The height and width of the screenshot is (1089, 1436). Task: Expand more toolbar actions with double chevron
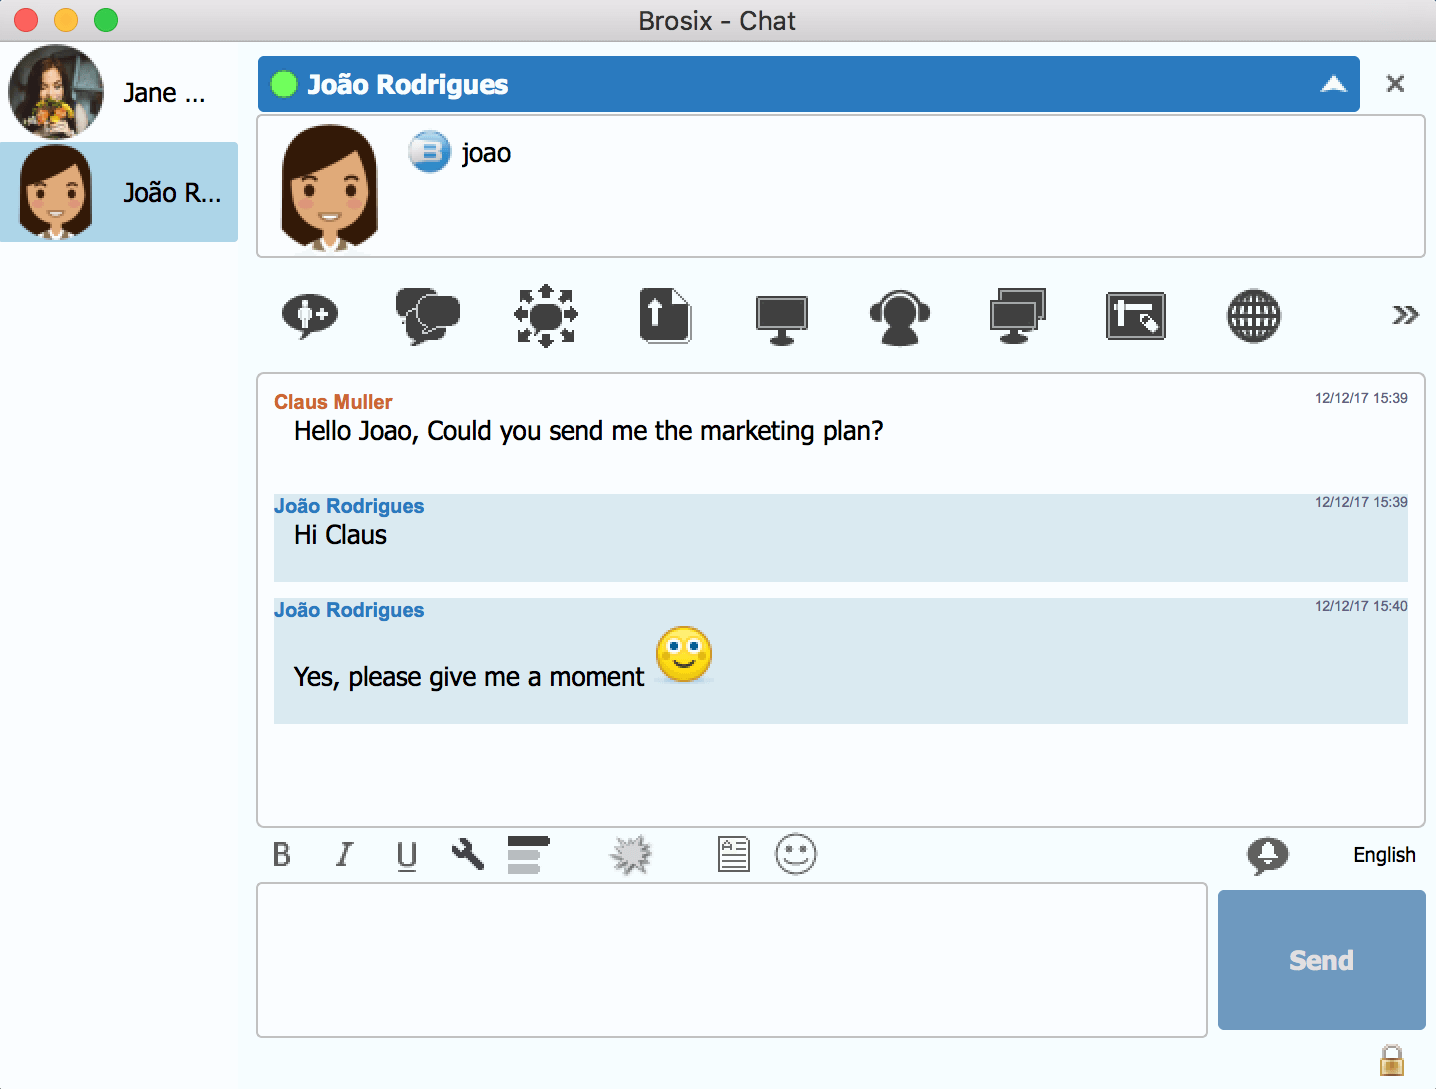[1405, 316]
